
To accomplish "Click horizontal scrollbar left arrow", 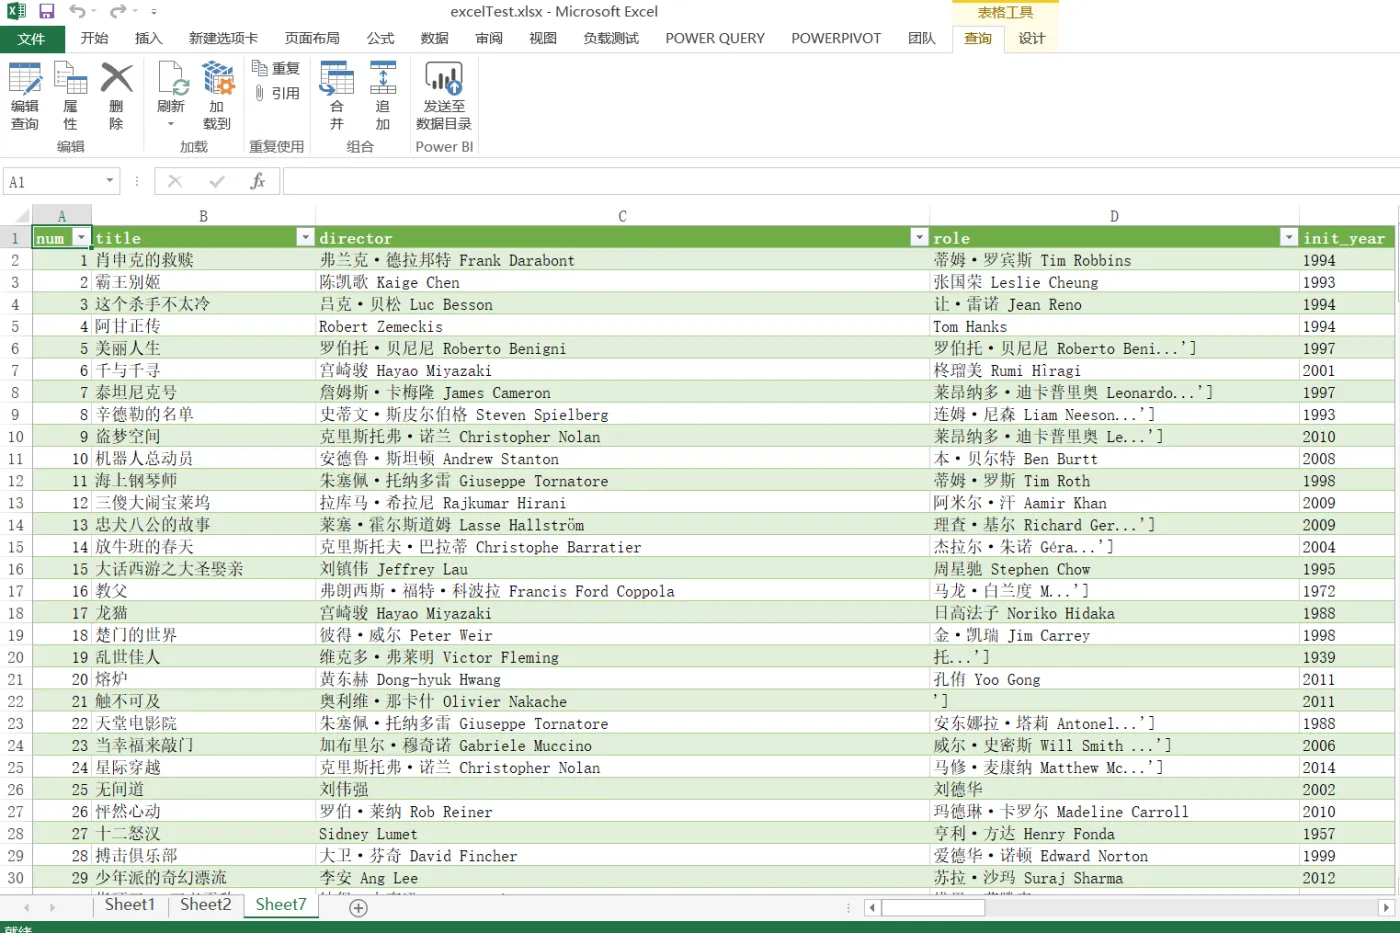I will pyautogui.click(x=872, y=908).
